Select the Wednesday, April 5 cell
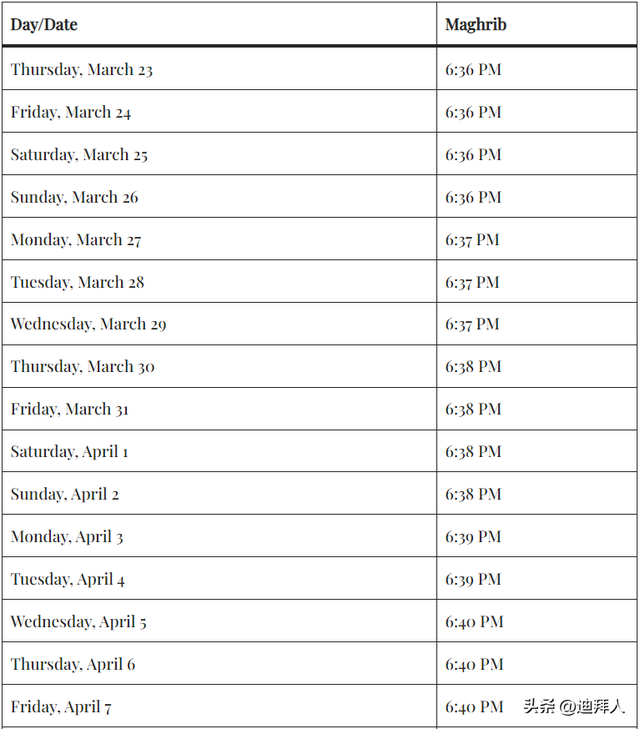Viewport: 640px width, 729px height. point(79,622)
